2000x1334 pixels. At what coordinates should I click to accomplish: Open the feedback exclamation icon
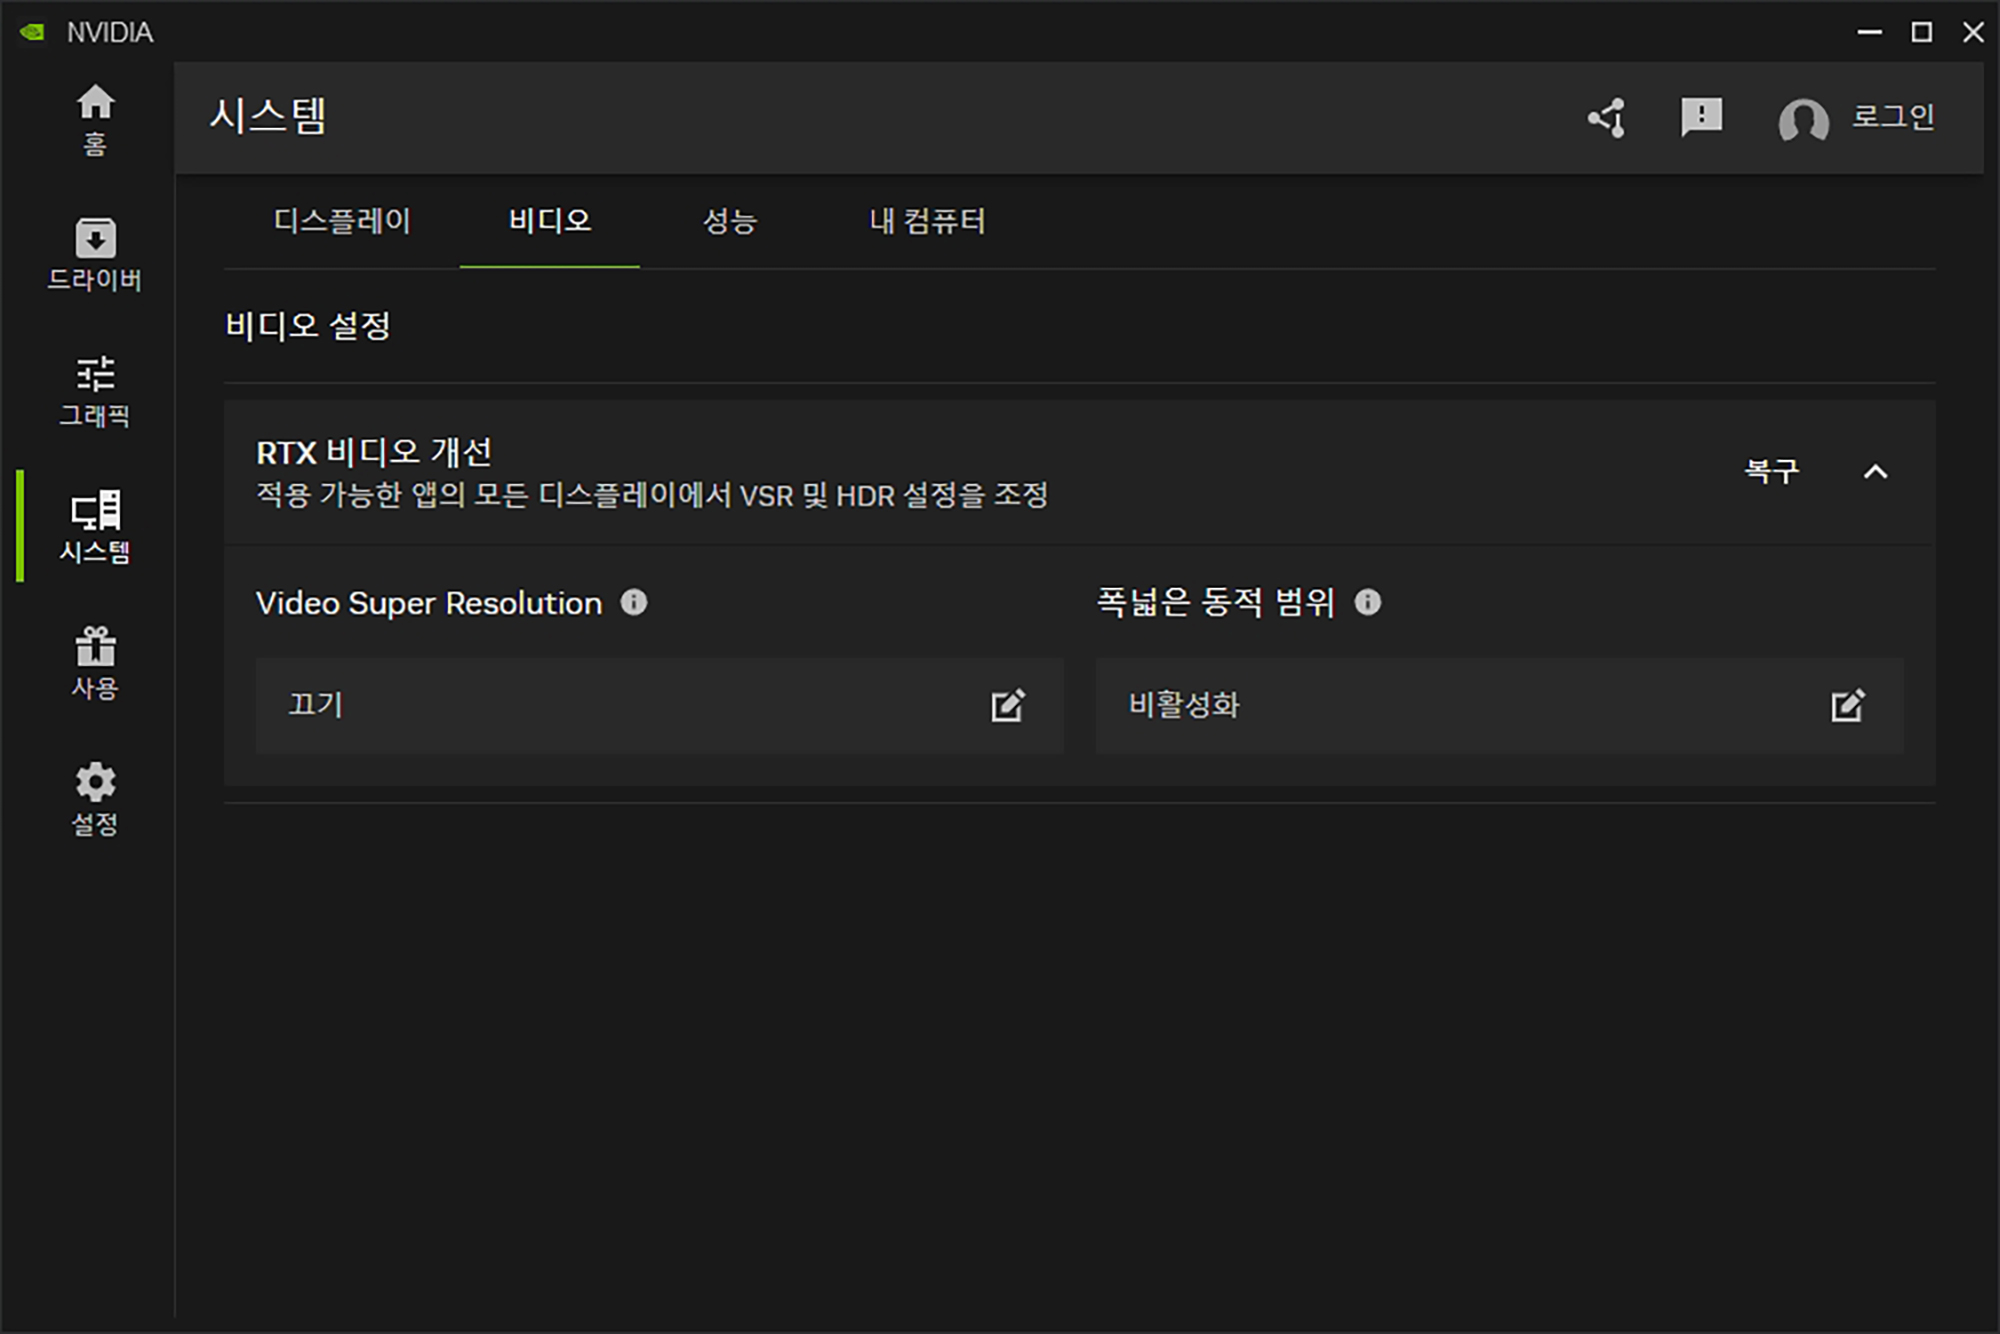coord(1701,118)
